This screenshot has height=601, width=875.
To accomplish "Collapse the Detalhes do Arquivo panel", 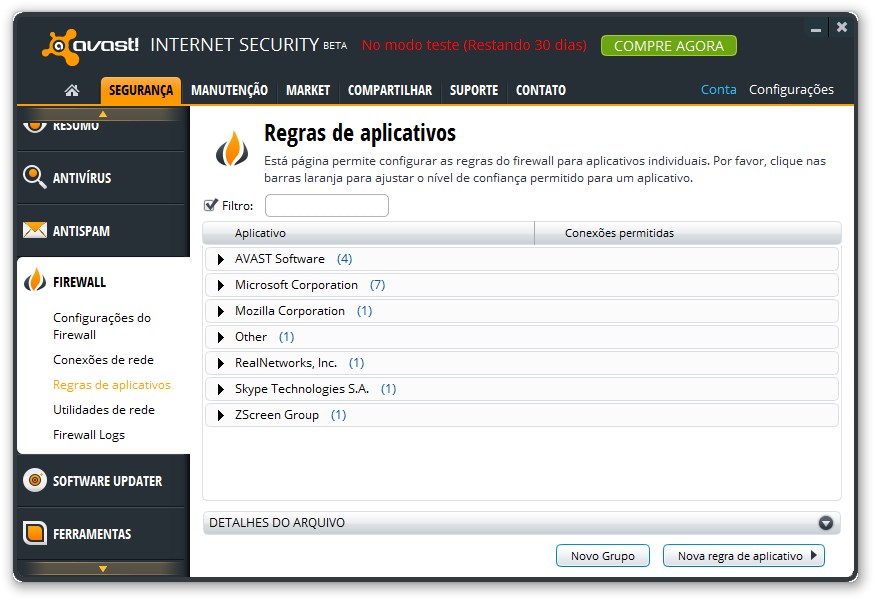I will [x=826, y=522].
